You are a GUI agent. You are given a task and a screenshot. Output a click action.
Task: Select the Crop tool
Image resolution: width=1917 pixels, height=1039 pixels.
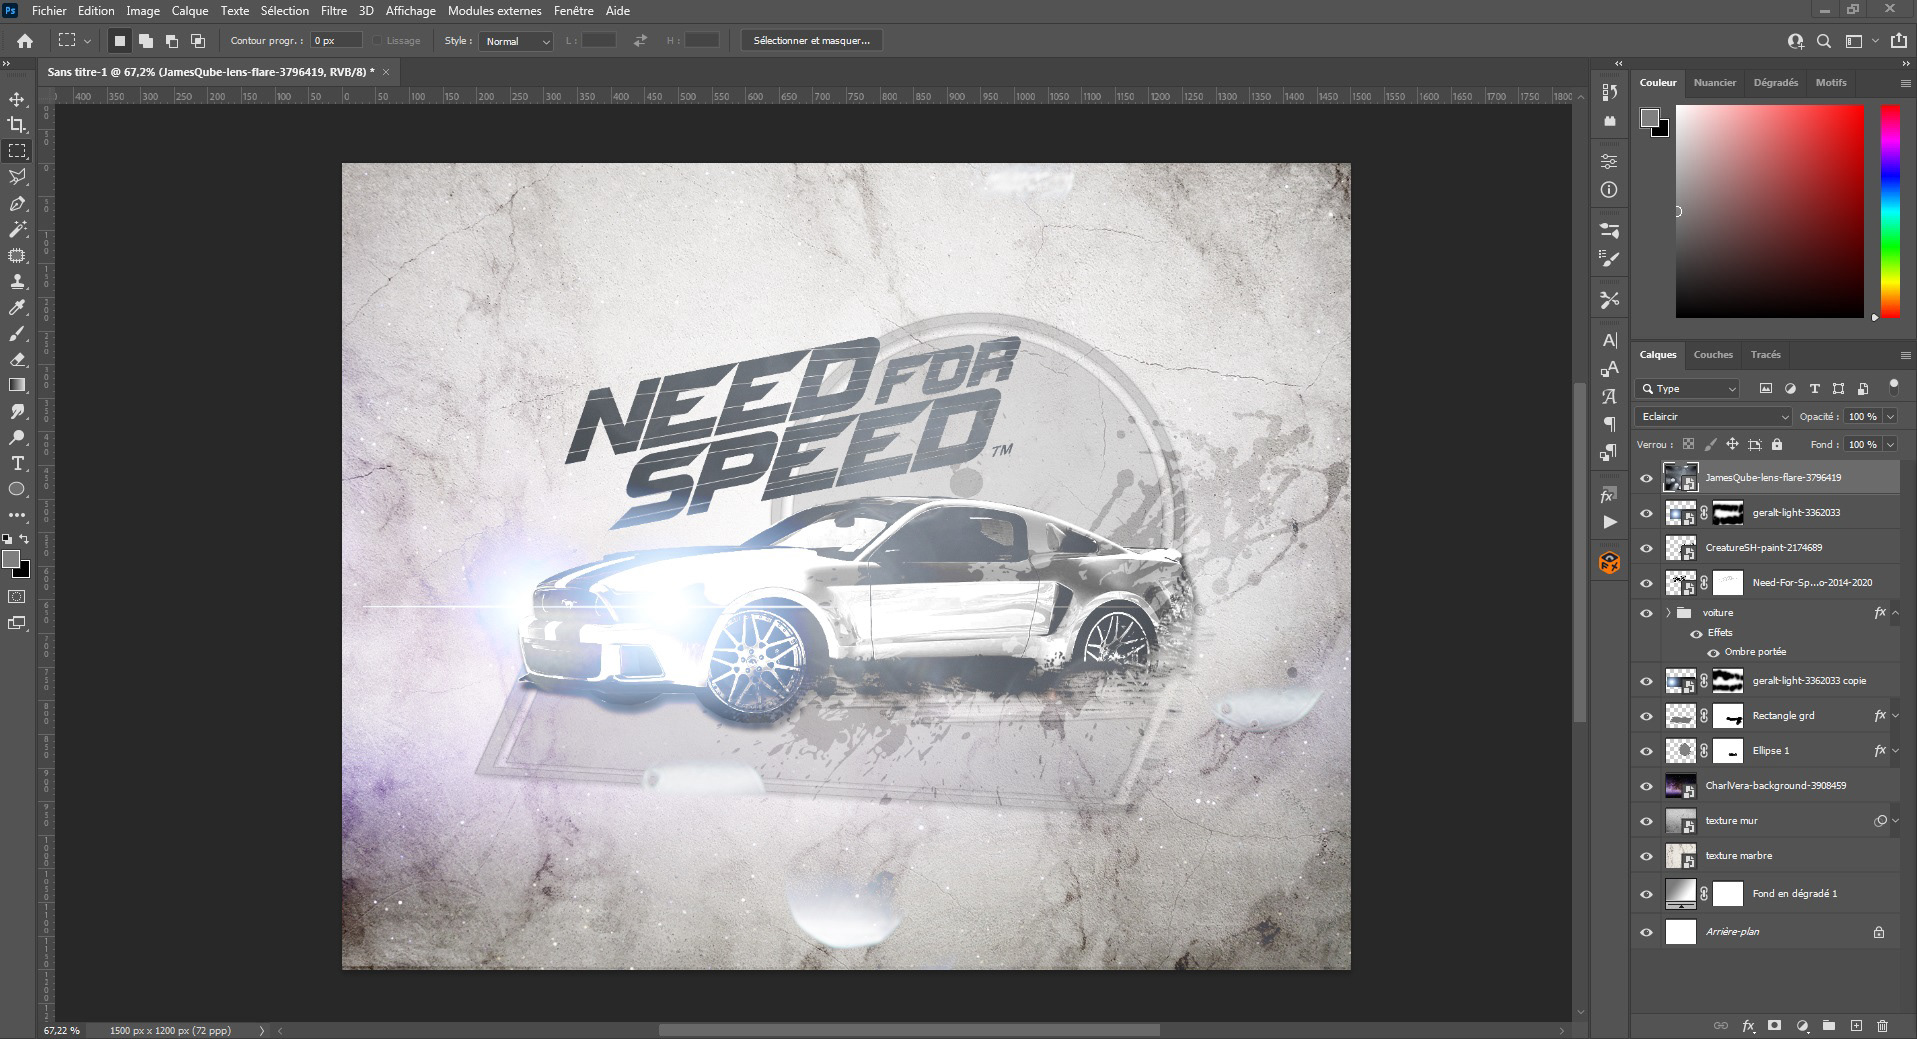click(17, 125)
